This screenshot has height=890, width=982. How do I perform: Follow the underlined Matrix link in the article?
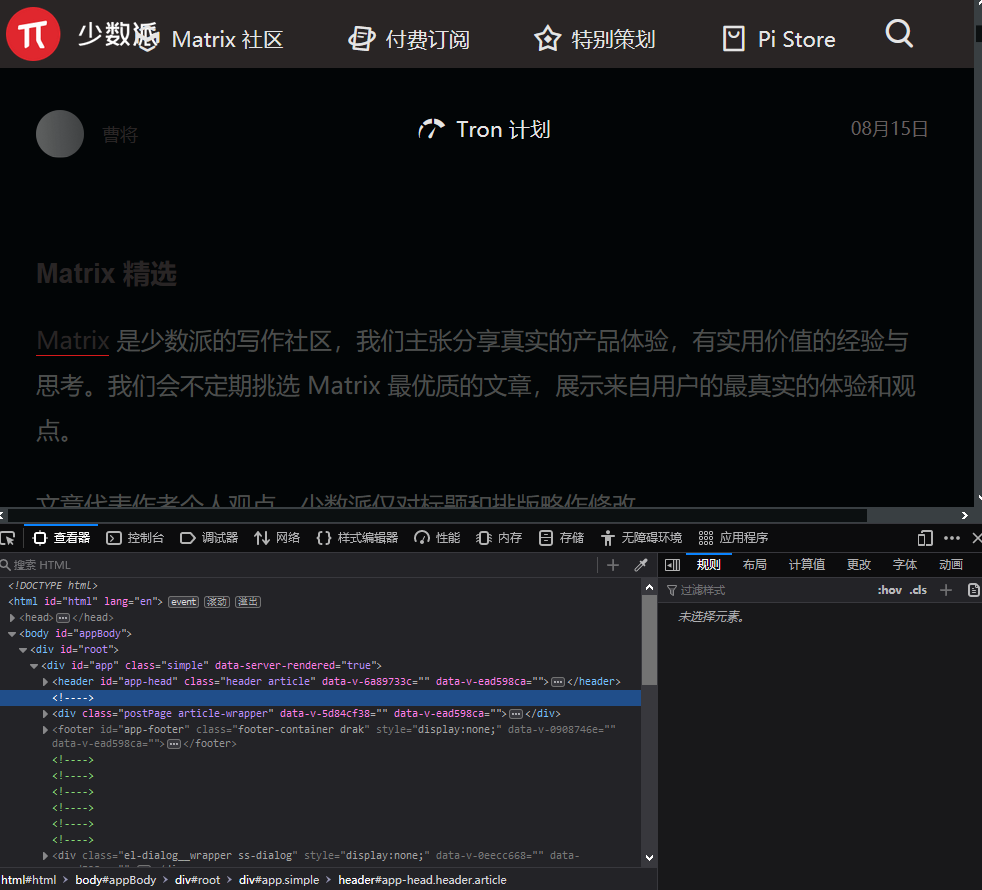pyautogui.click(x=73, y=341)
